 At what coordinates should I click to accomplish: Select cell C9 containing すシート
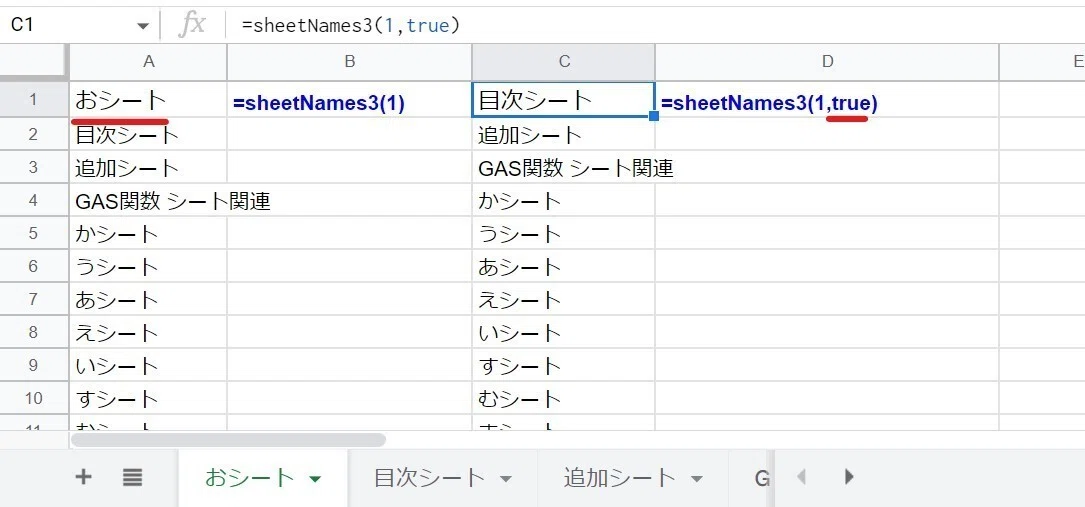pyautogui.click(x=563, y=365)
